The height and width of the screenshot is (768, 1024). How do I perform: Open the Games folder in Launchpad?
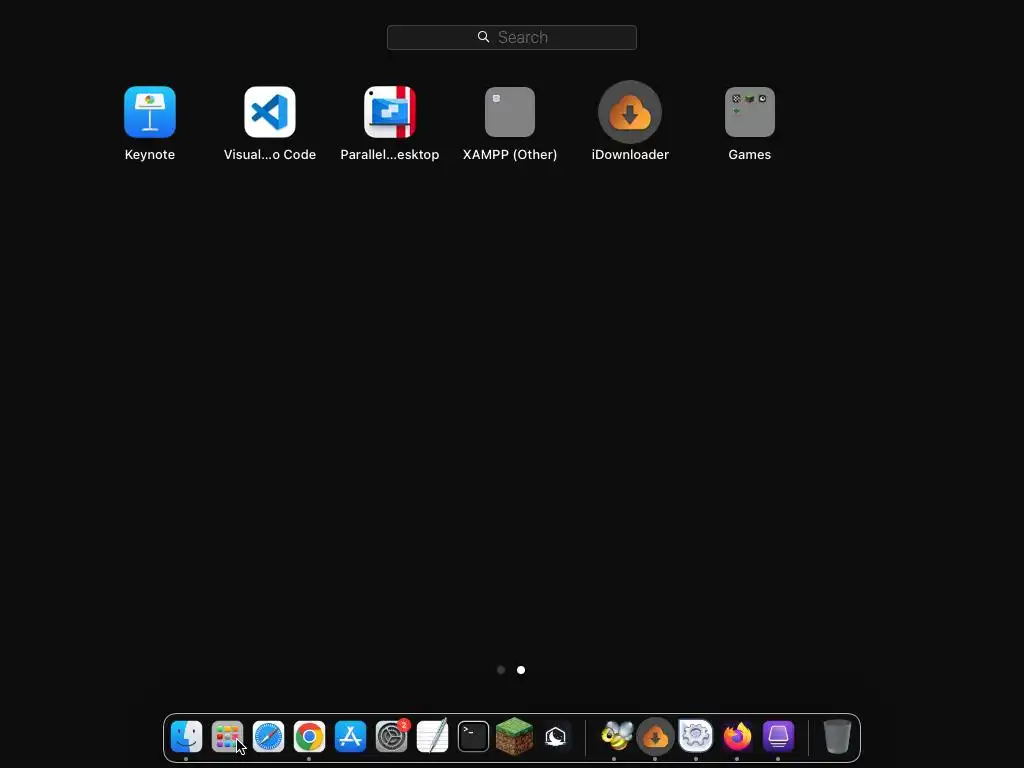pos(750,112)
